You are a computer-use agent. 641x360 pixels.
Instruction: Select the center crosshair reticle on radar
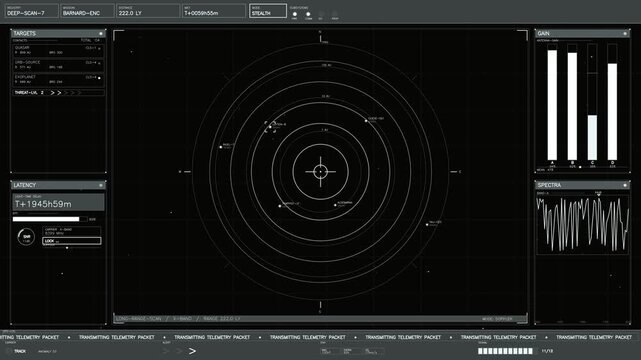coord(320,172)
